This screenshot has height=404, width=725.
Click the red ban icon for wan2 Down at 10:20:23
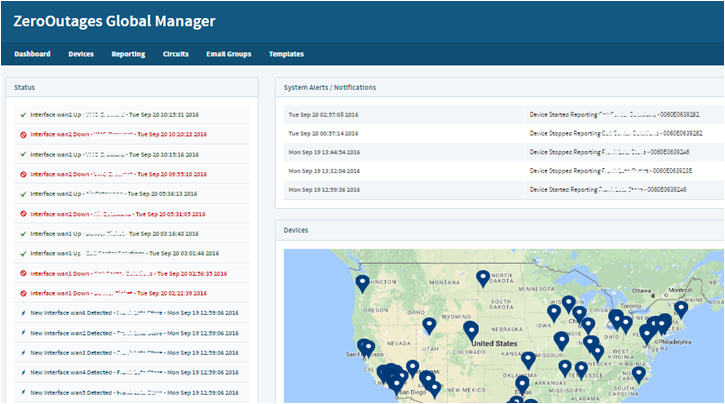point(23,135)
